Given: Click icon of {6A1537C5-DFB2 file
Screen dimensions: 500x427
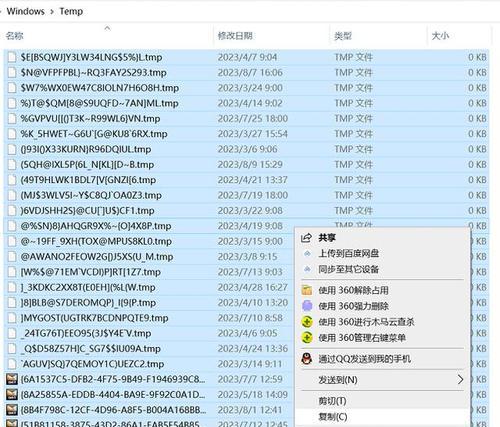Looking at the screenshot, I should [12, 379].
